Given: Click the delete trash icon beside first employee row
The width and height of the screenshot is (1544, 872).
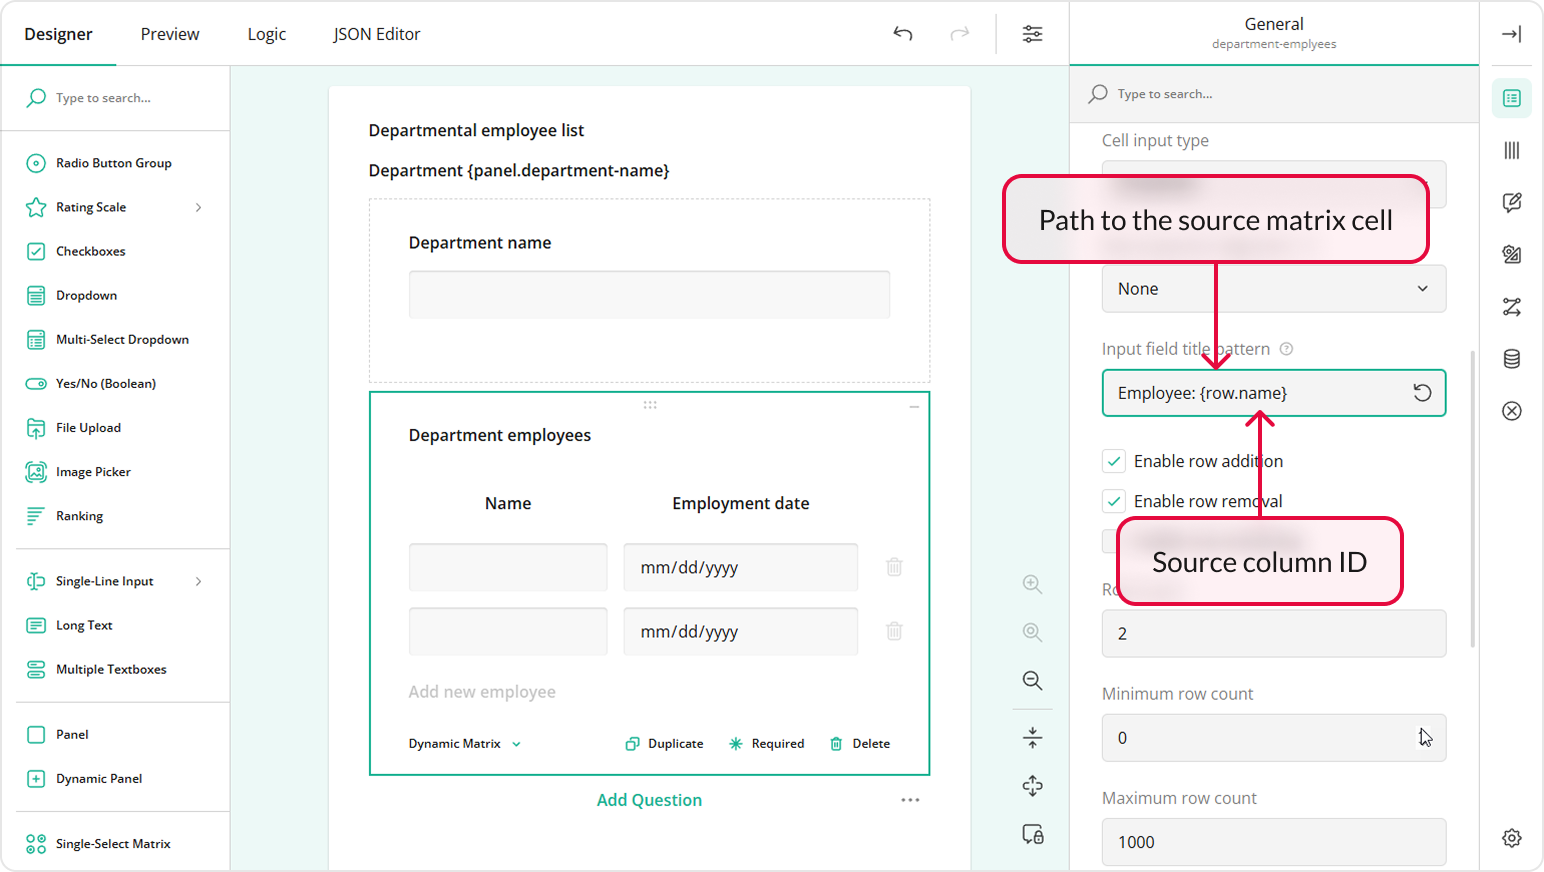Looking at the screenshot, I should point(893,567).
